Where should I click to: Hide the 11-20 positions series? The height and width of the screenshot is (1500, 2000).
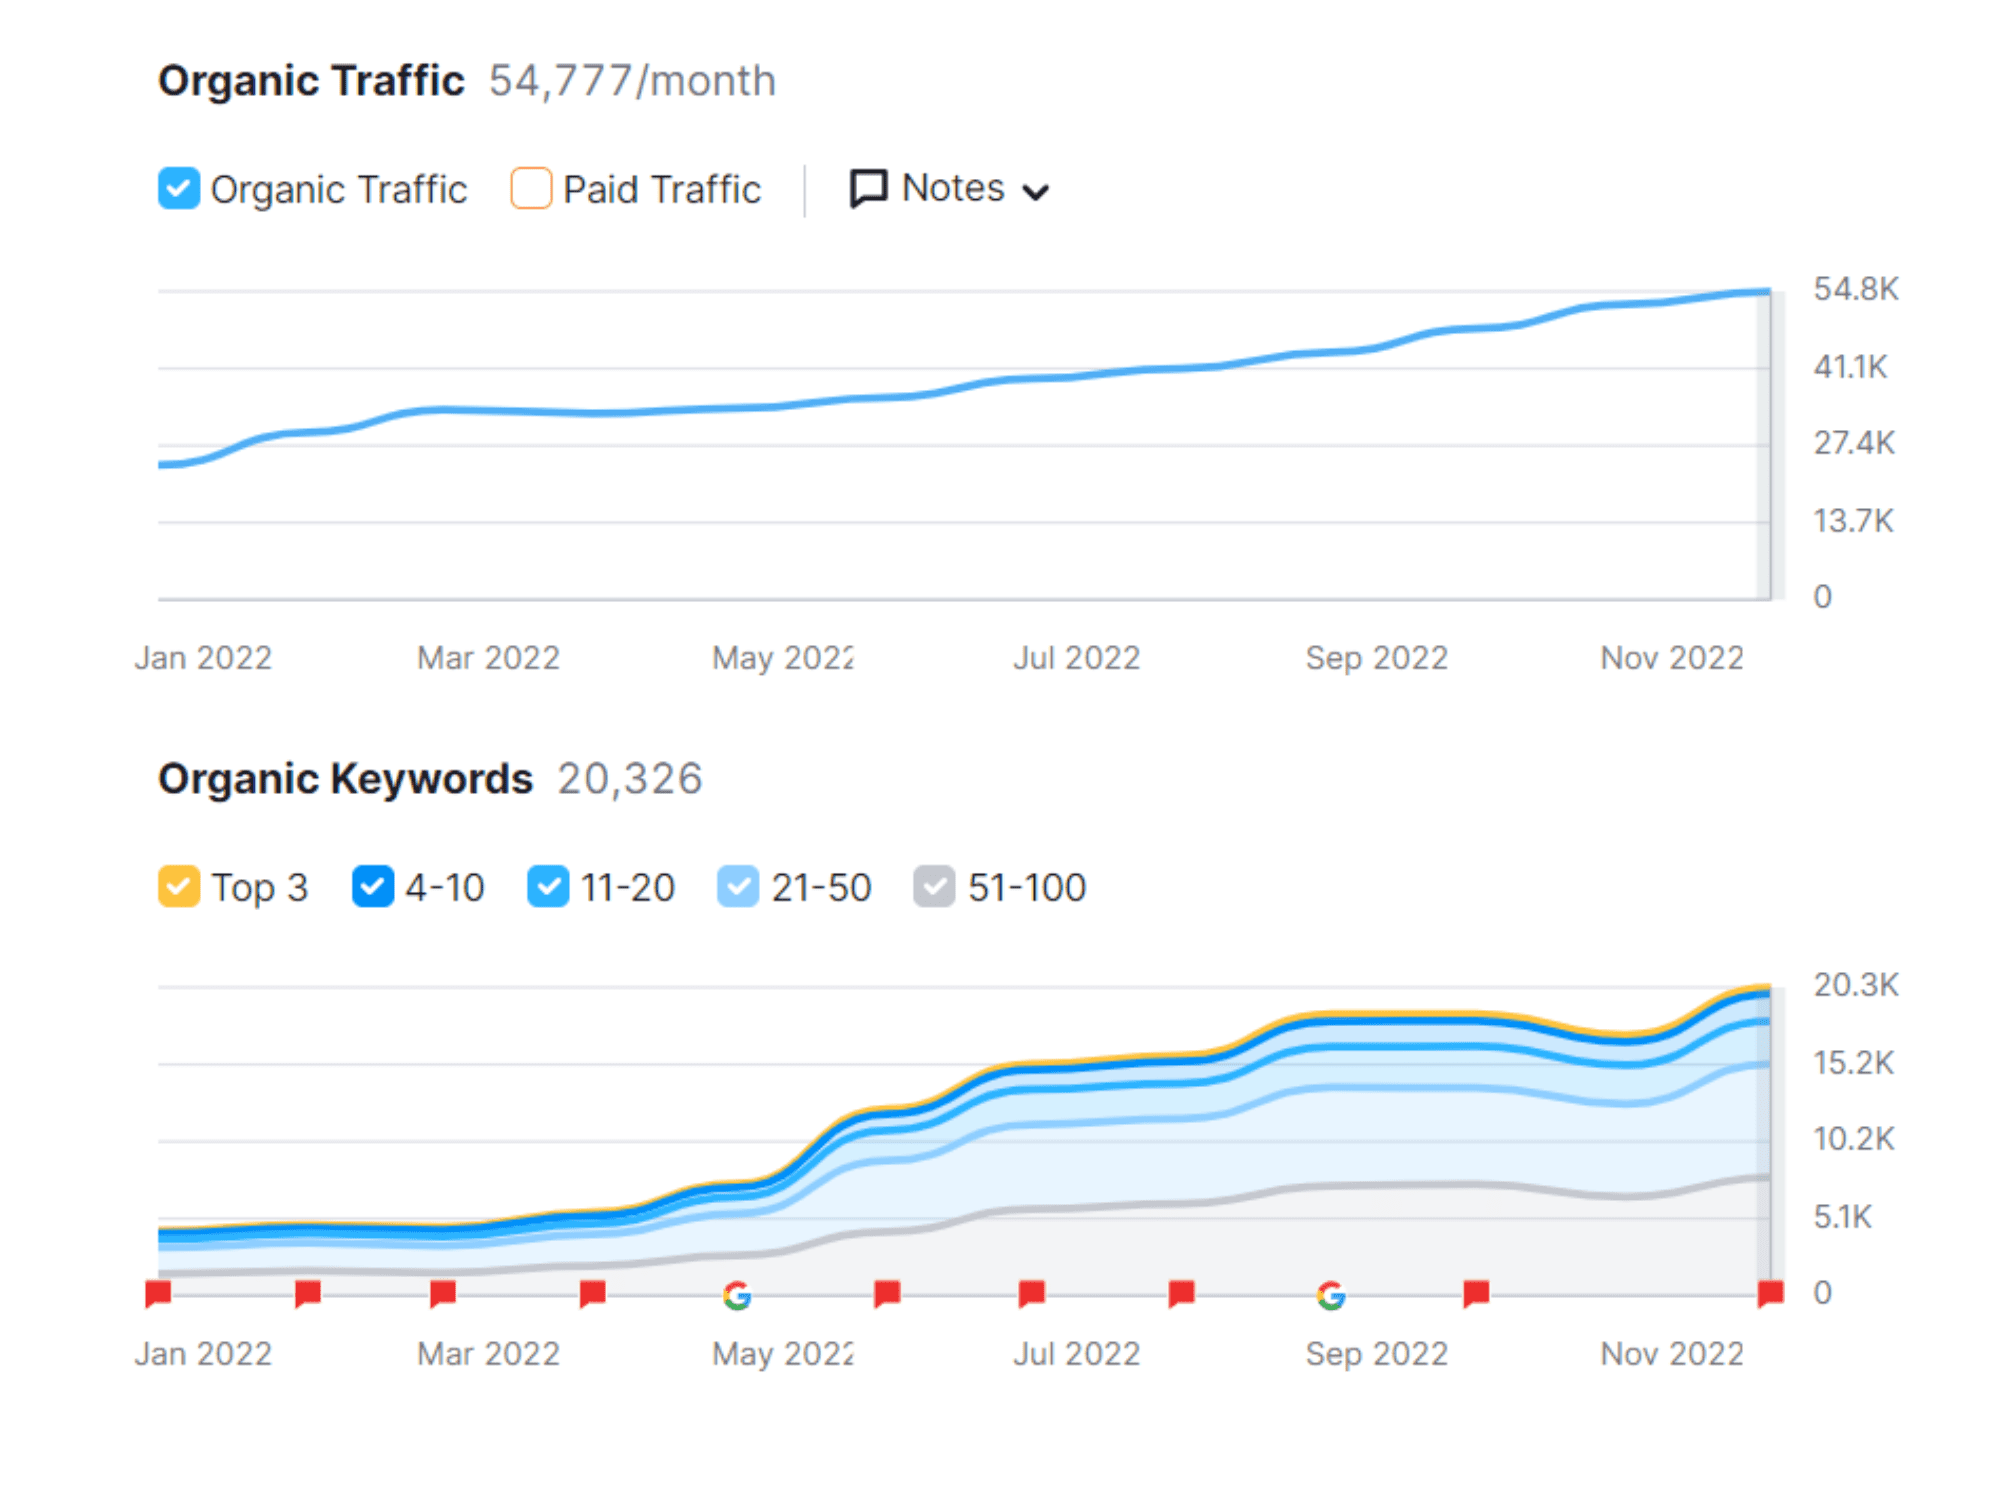pyautogui.click(x=548, y=886)
